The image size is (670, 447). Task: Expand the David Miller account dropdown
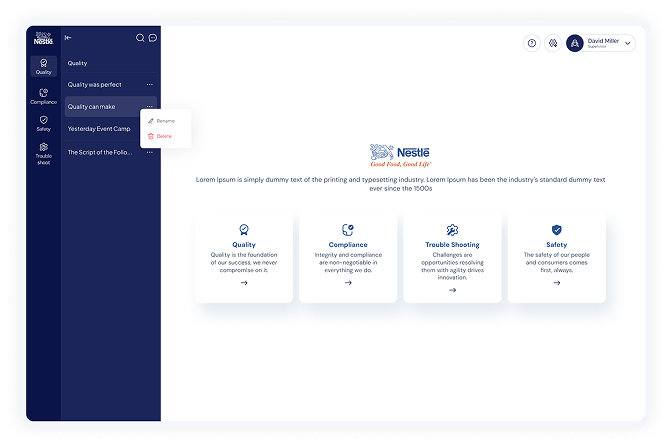point(628,43)
